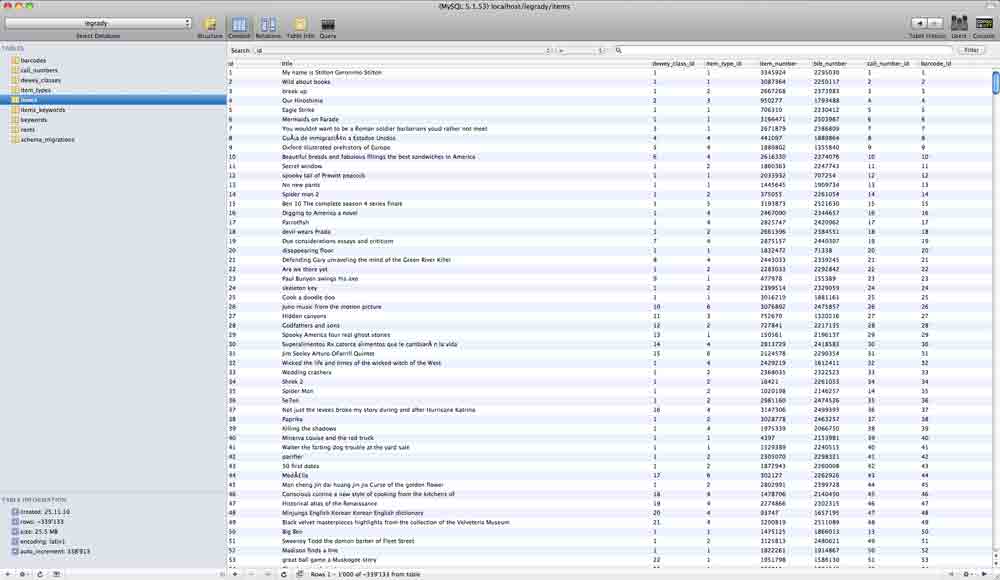The image size is (1000, 580).
Task: Click the filter search input field
Action: click(x=780, y=50)
